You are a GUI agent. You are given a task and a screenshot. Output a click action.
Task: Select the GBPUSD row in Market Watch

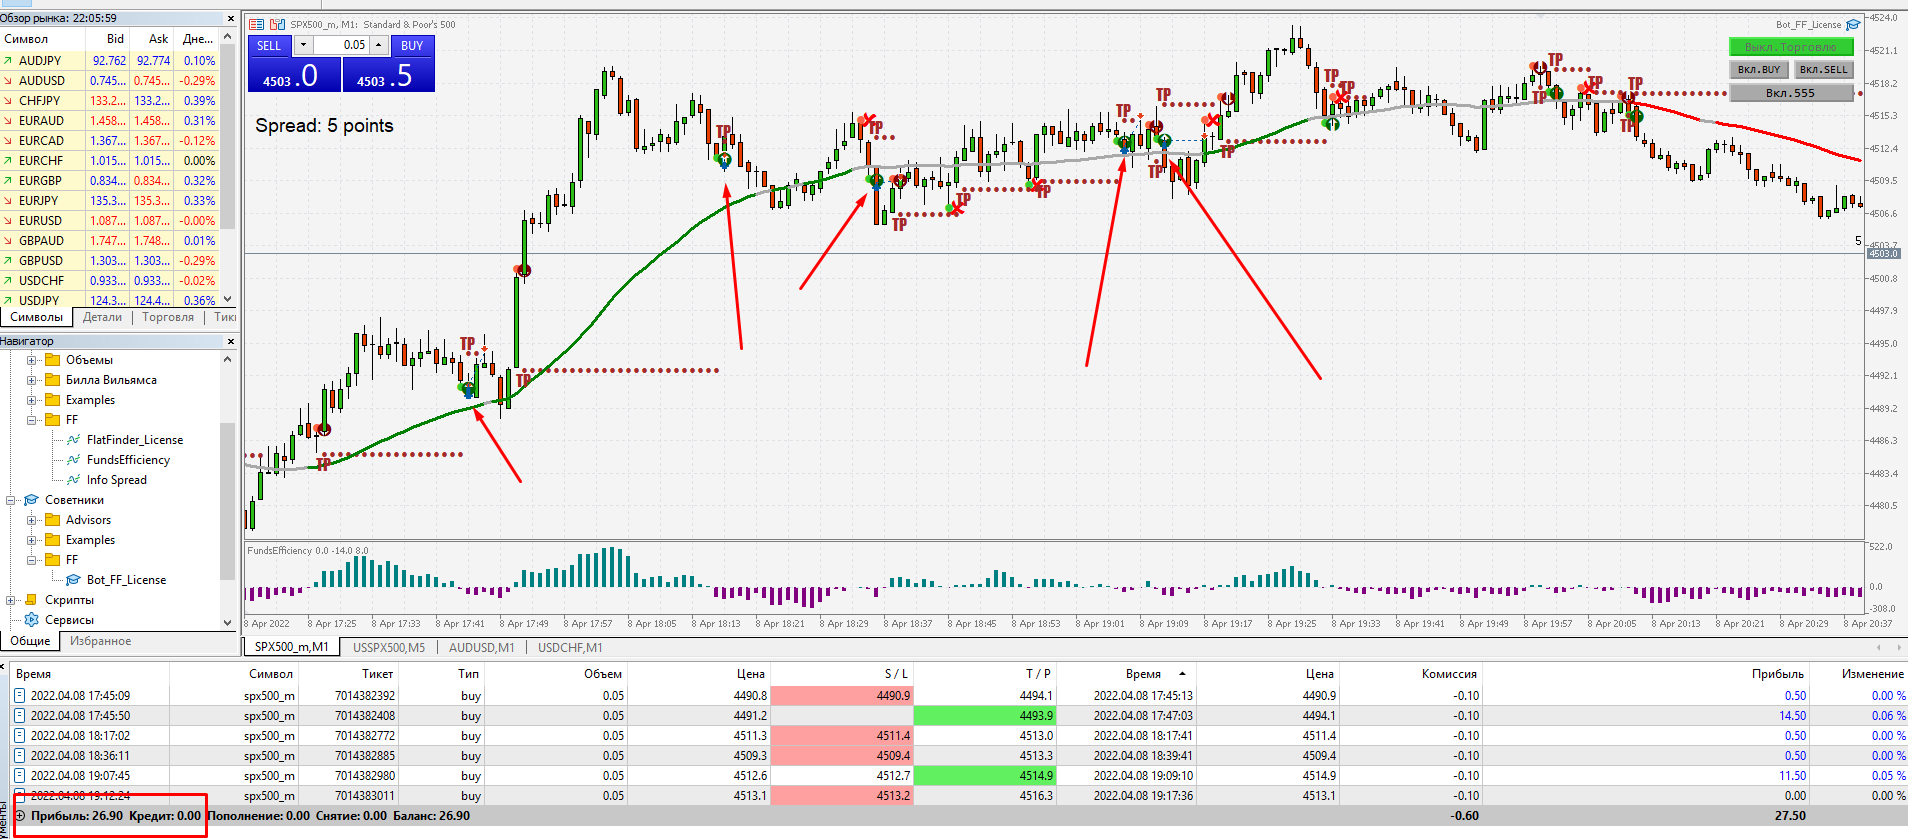point(109,261)
